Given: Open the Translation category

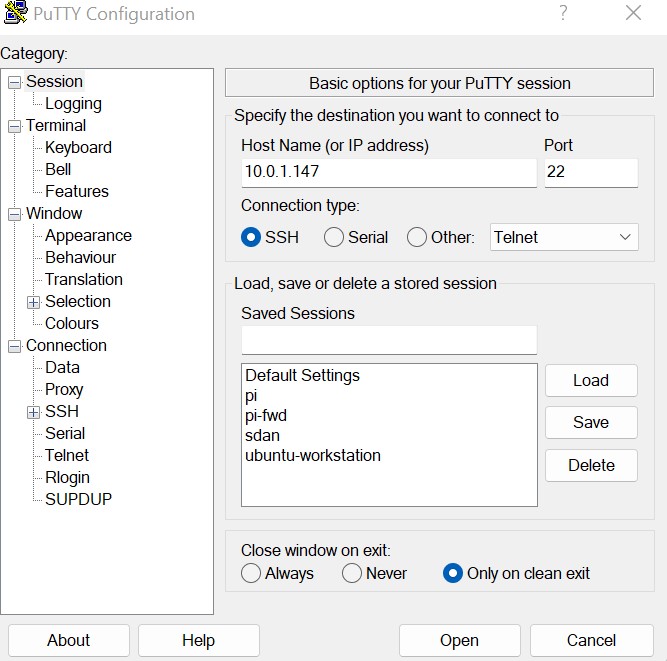Looking at the screenshot, I should tap(84, 279).
